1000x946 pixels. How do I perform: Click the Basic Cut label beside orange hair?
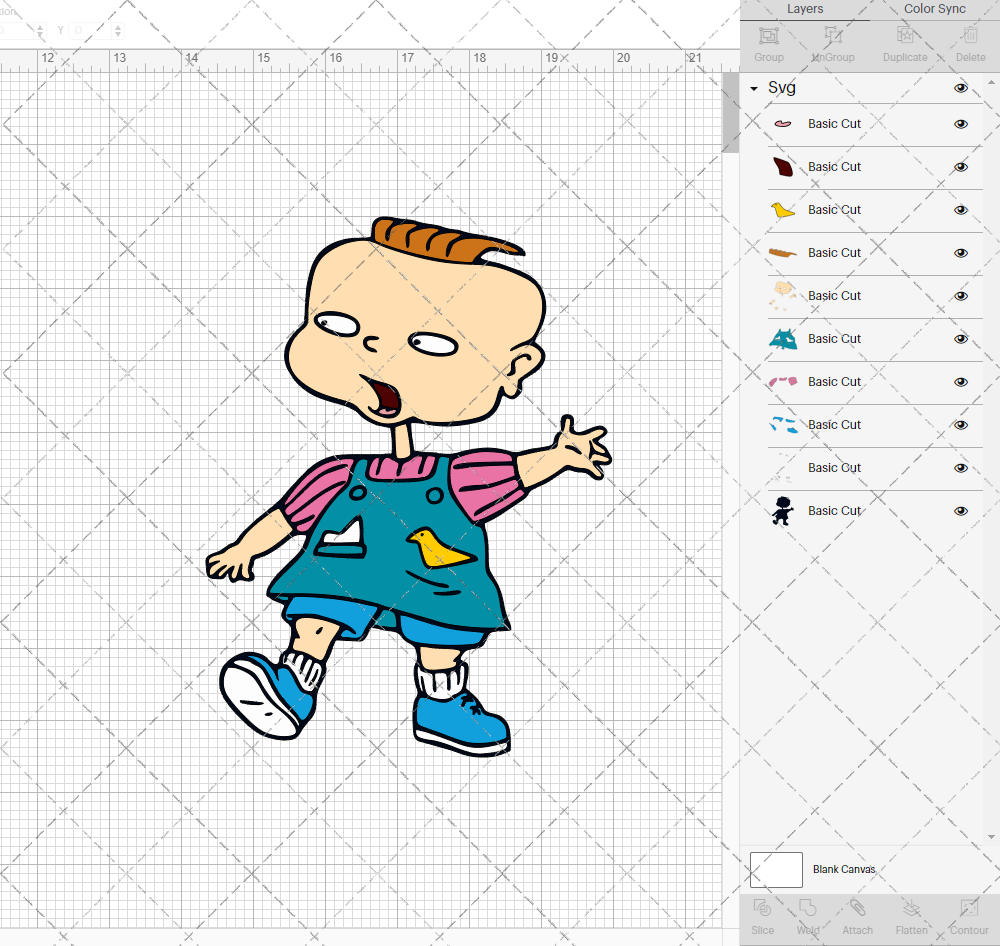[834, 253]
